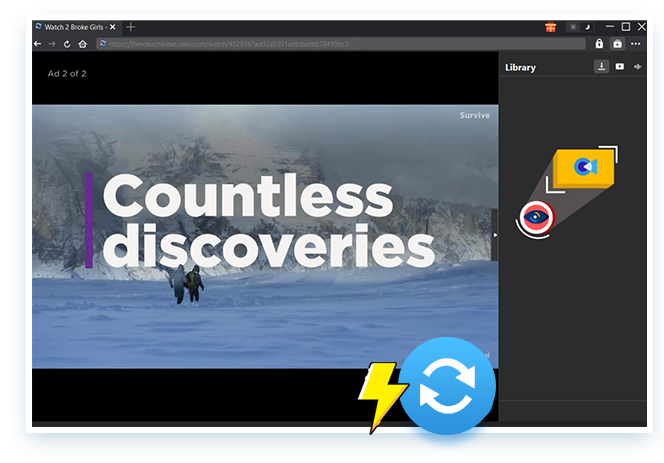This screenshot has width=664, height=463.
Task: Switch to light theme sun icon
Action: 573,27
